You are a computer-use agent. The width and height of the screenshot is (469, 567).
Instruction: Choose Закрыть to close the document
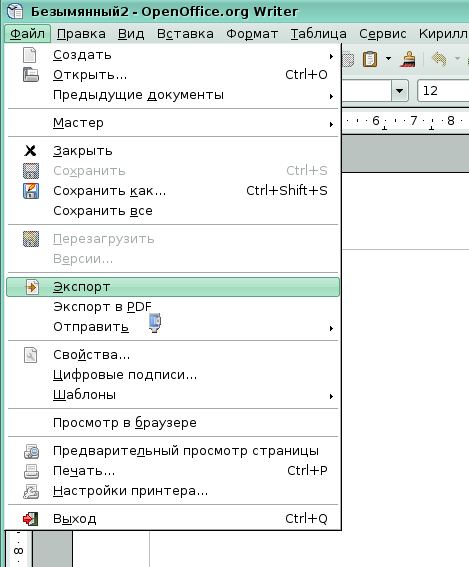(x=173, y=150)
